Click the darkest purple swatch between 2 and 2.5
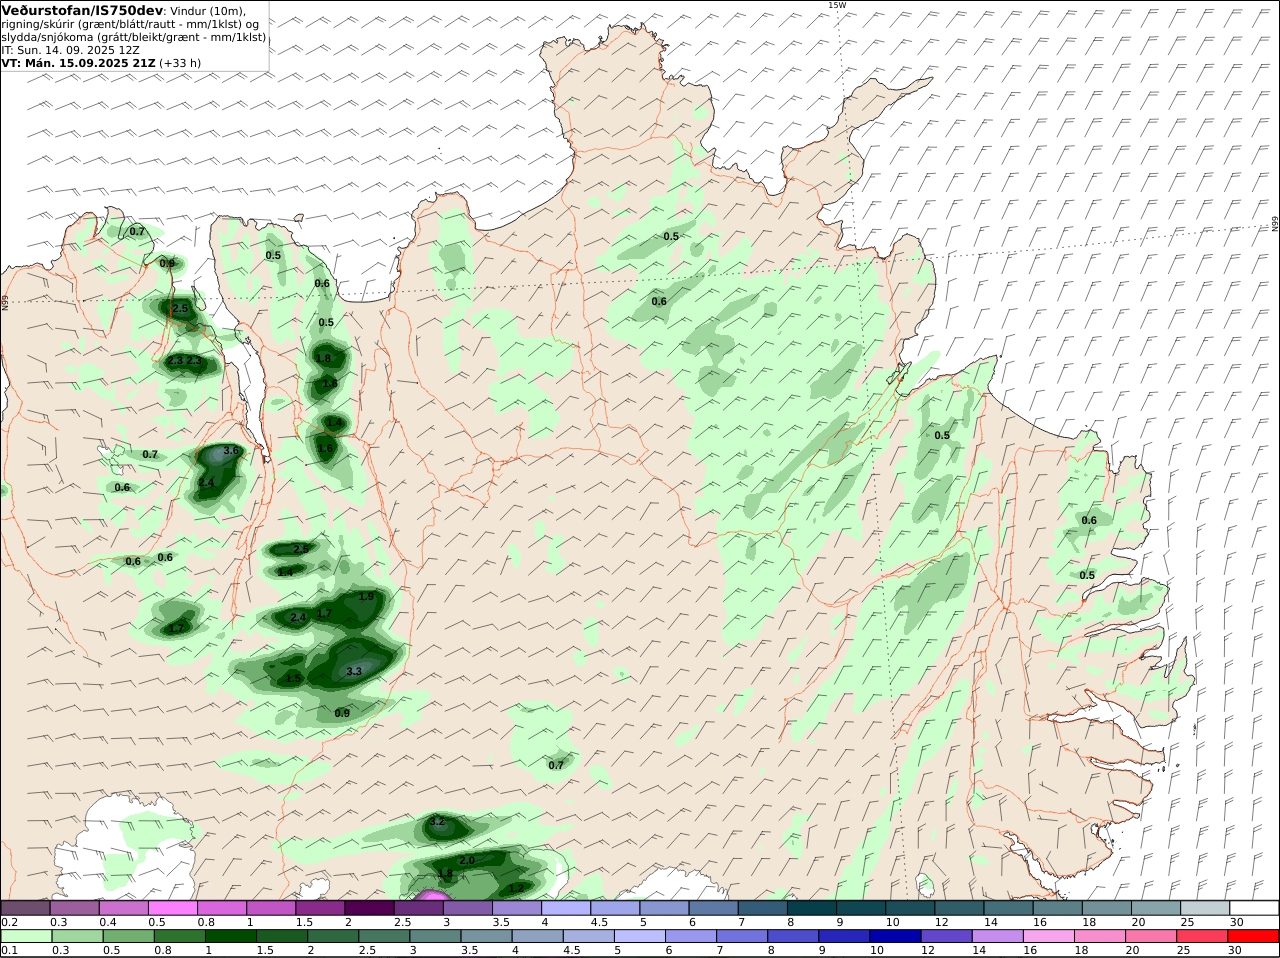The image size is (1280, 958). point(370,907)
